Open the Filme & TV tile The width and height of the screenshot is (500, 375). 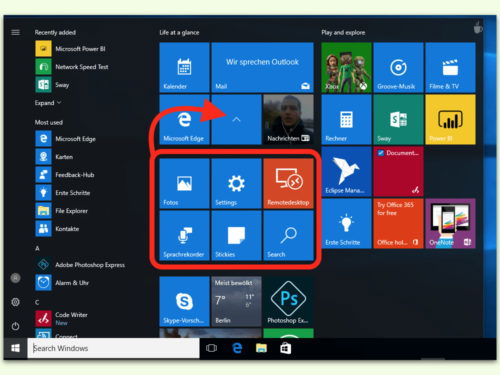[450, 67]
